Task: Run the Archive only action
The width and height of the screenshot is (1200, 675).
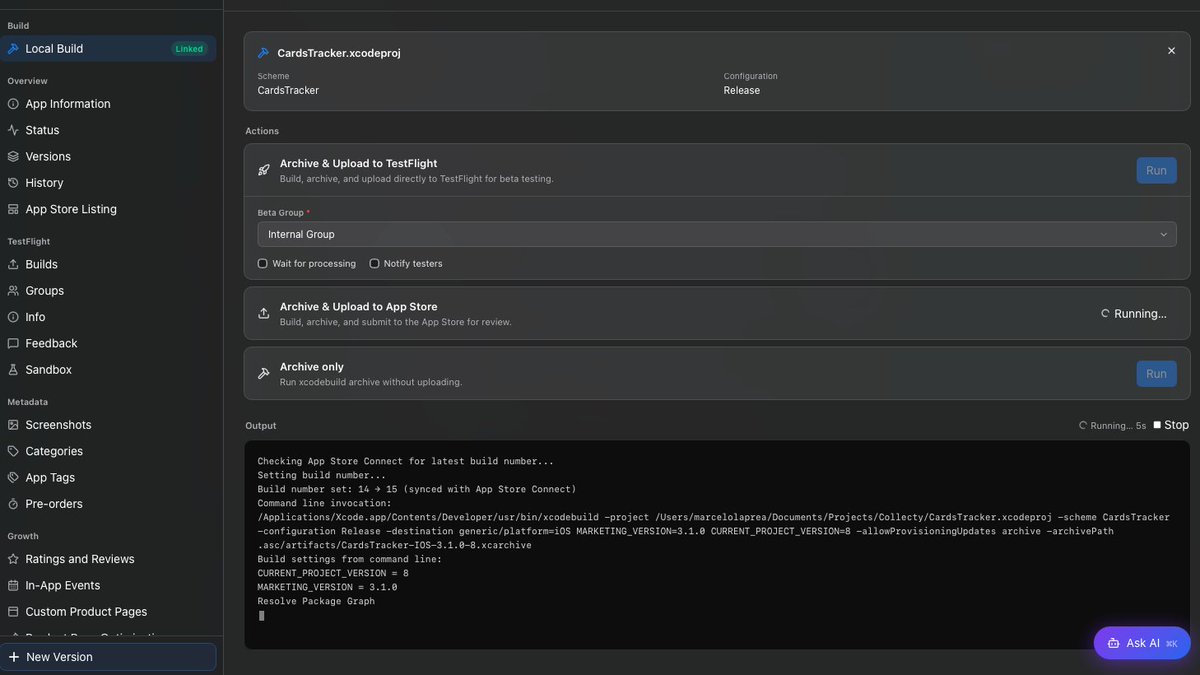Action: [x=1156, y=373]
